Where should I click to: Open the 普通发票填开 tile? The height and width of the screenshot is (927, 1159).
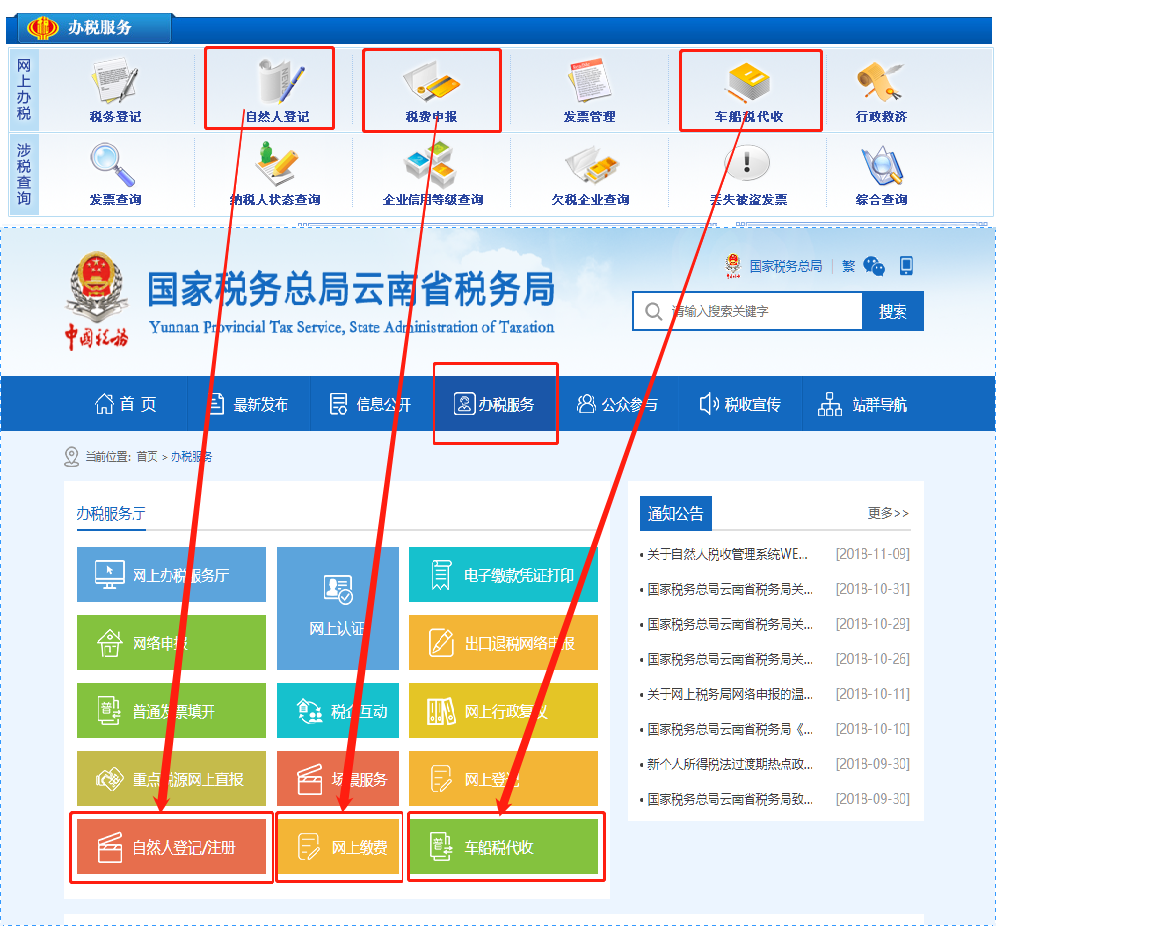171,710
